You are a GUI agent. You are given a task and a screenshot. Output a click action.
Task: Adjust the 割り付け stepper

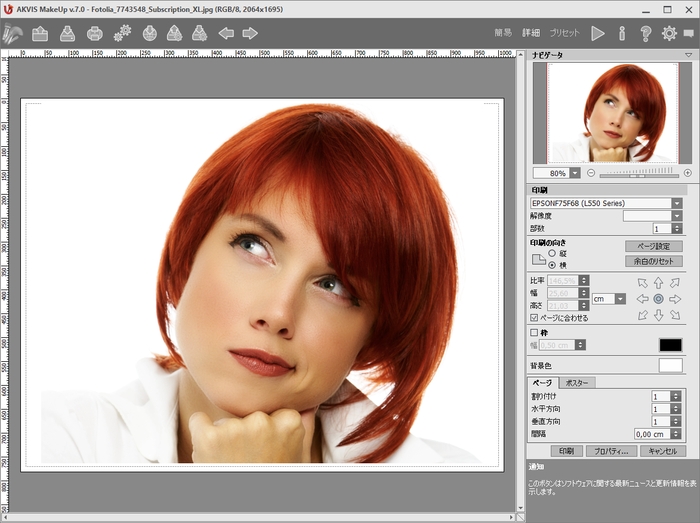pos(675,396)
